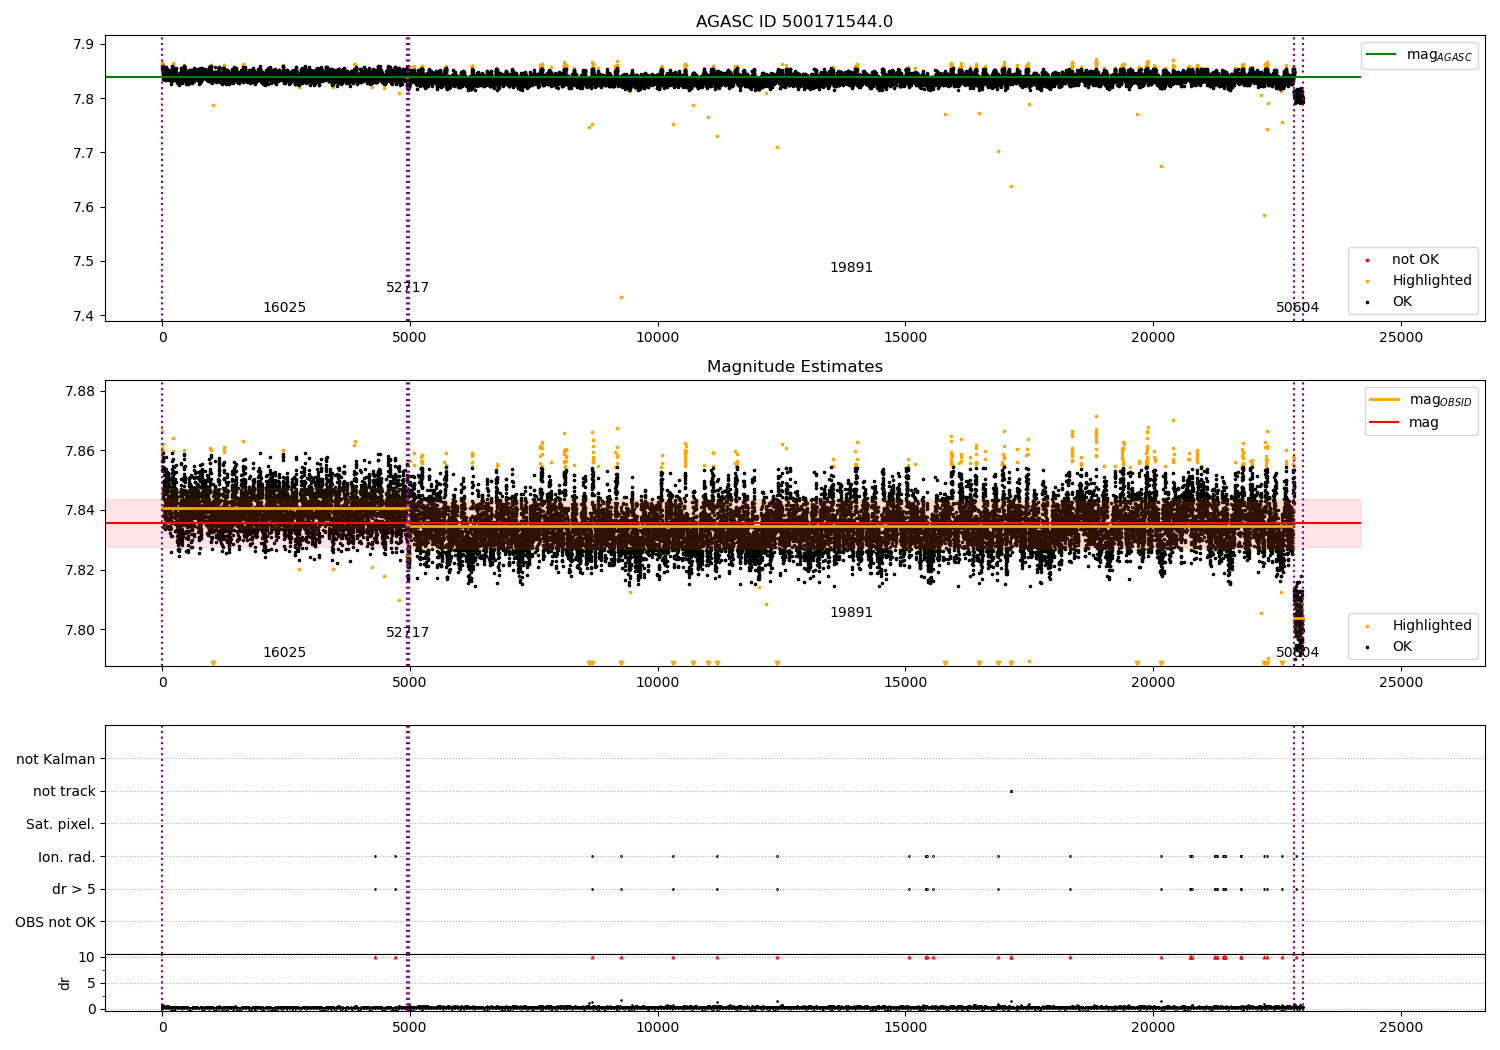Select the "OBS not OK" row label
Screen dimensions: 1500x1050
click(55, 922)
